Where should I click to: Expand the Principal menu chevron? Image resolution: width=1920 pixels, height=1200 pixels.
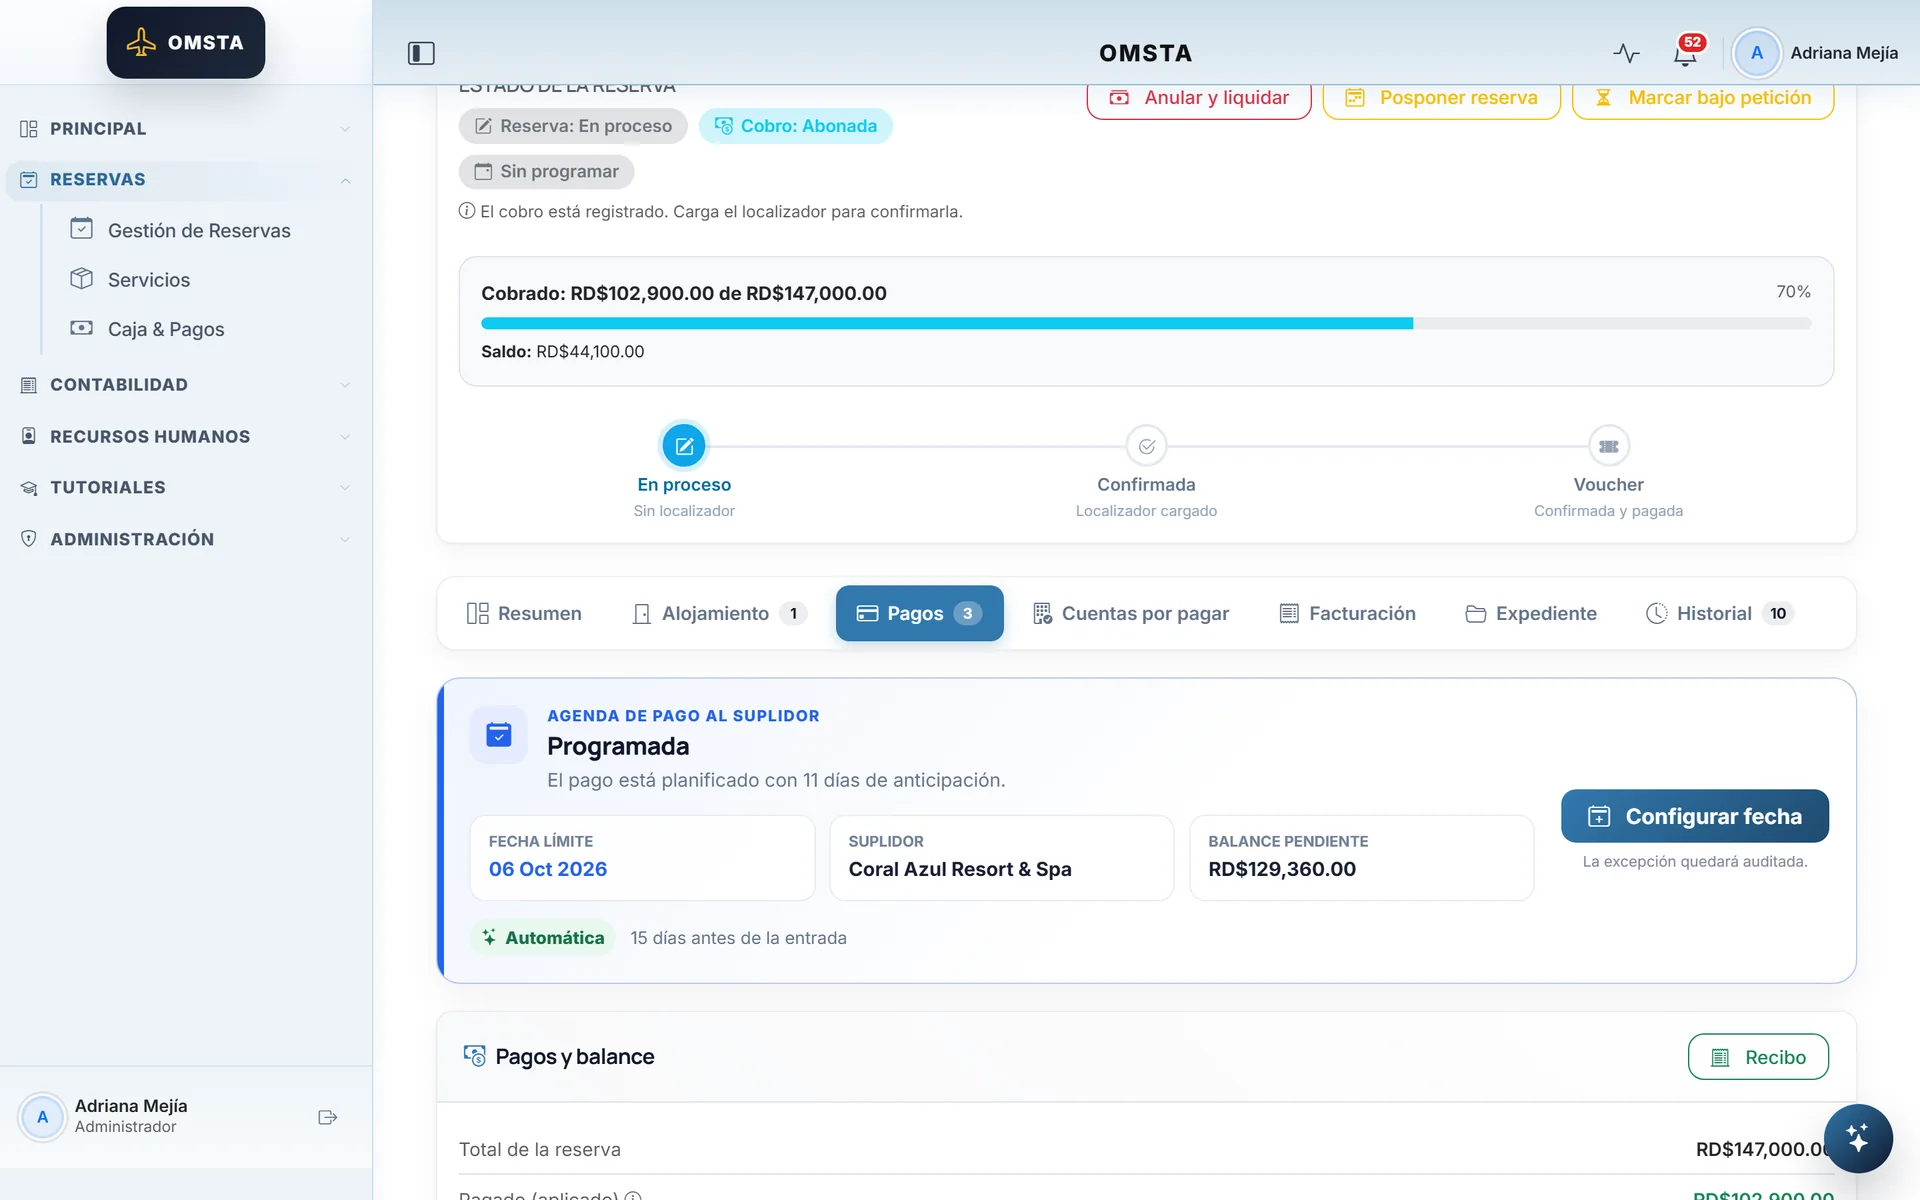tap(345, 129)
